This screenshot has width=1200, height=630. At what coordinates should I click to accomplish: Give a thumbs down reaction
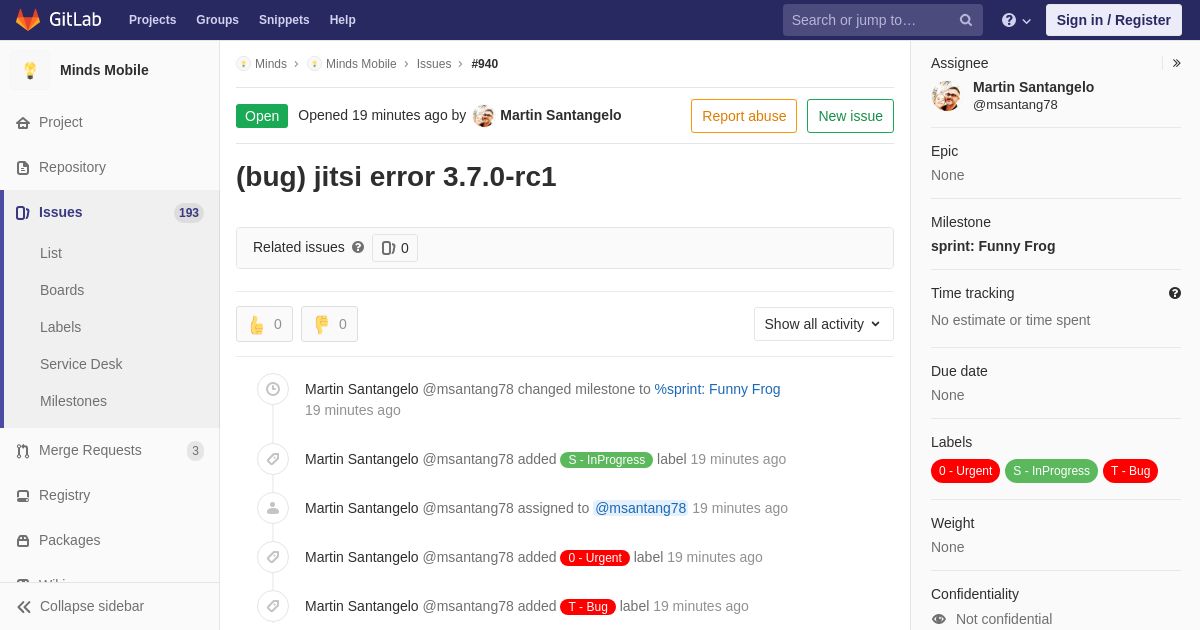tap(329, 324)
